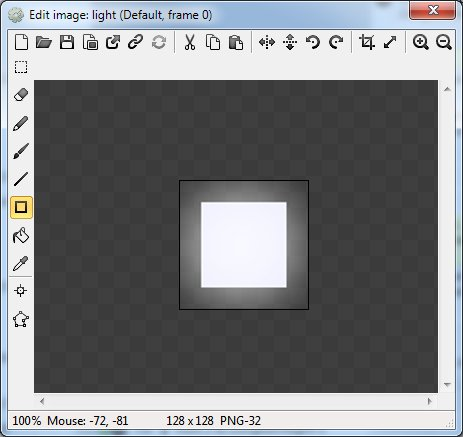463x437 pixels.
Task: Click the vertical scrollbar down arrow
Action: click(447, 385)
